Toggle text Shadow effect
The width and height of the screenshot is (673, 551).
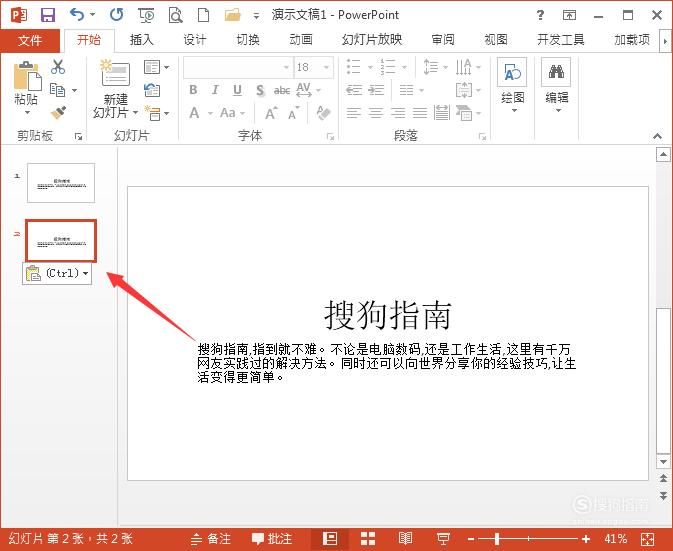[x=260, y=90]
